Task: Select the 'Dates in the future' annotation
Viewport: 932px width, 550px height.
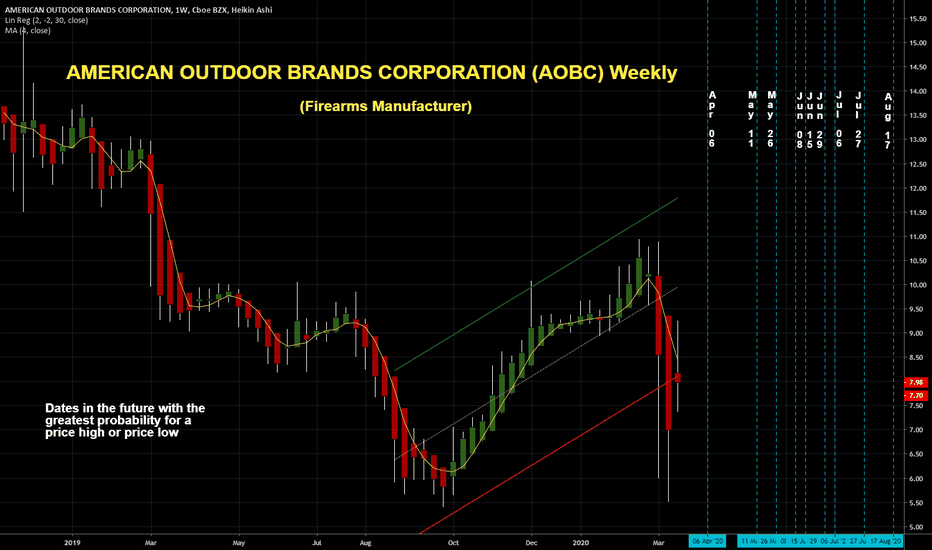Action: pos(125,420)
